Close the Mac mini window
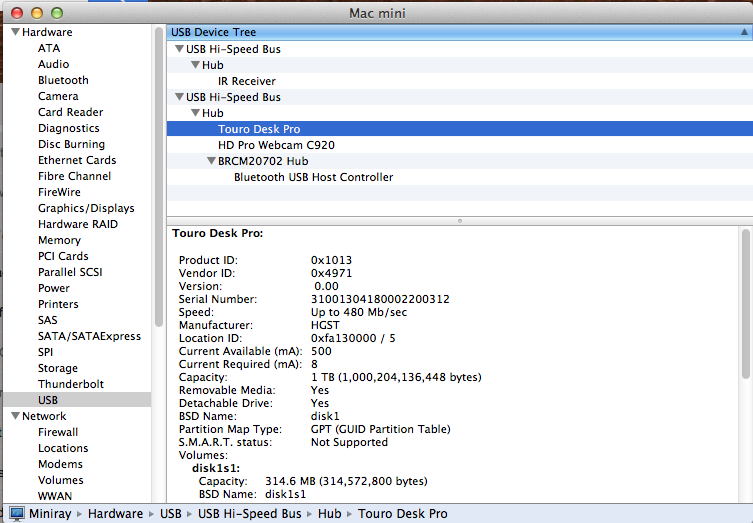Screen dimensions: 753x523 pos(17,13)
